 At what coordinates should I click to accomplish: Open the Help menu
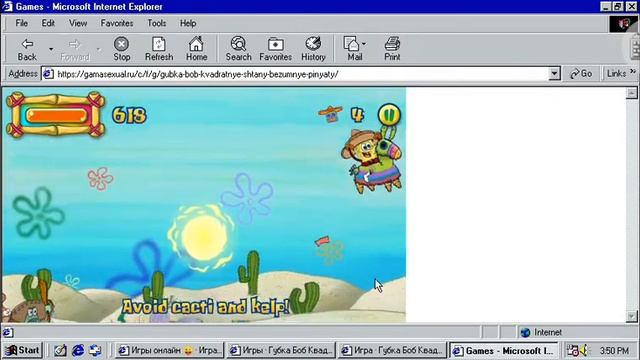click(x=188, y=23)
